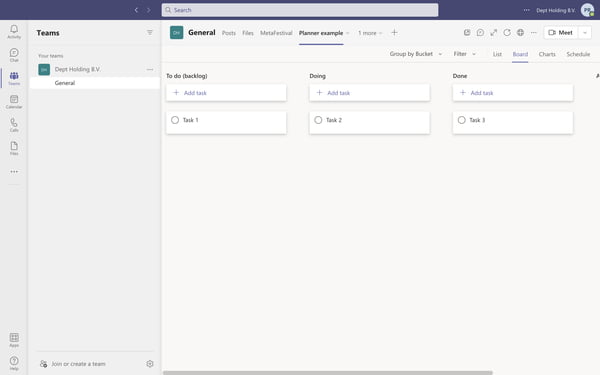Open the Task 2 card
Screen dimensions: 600x375
pos(369,122)
